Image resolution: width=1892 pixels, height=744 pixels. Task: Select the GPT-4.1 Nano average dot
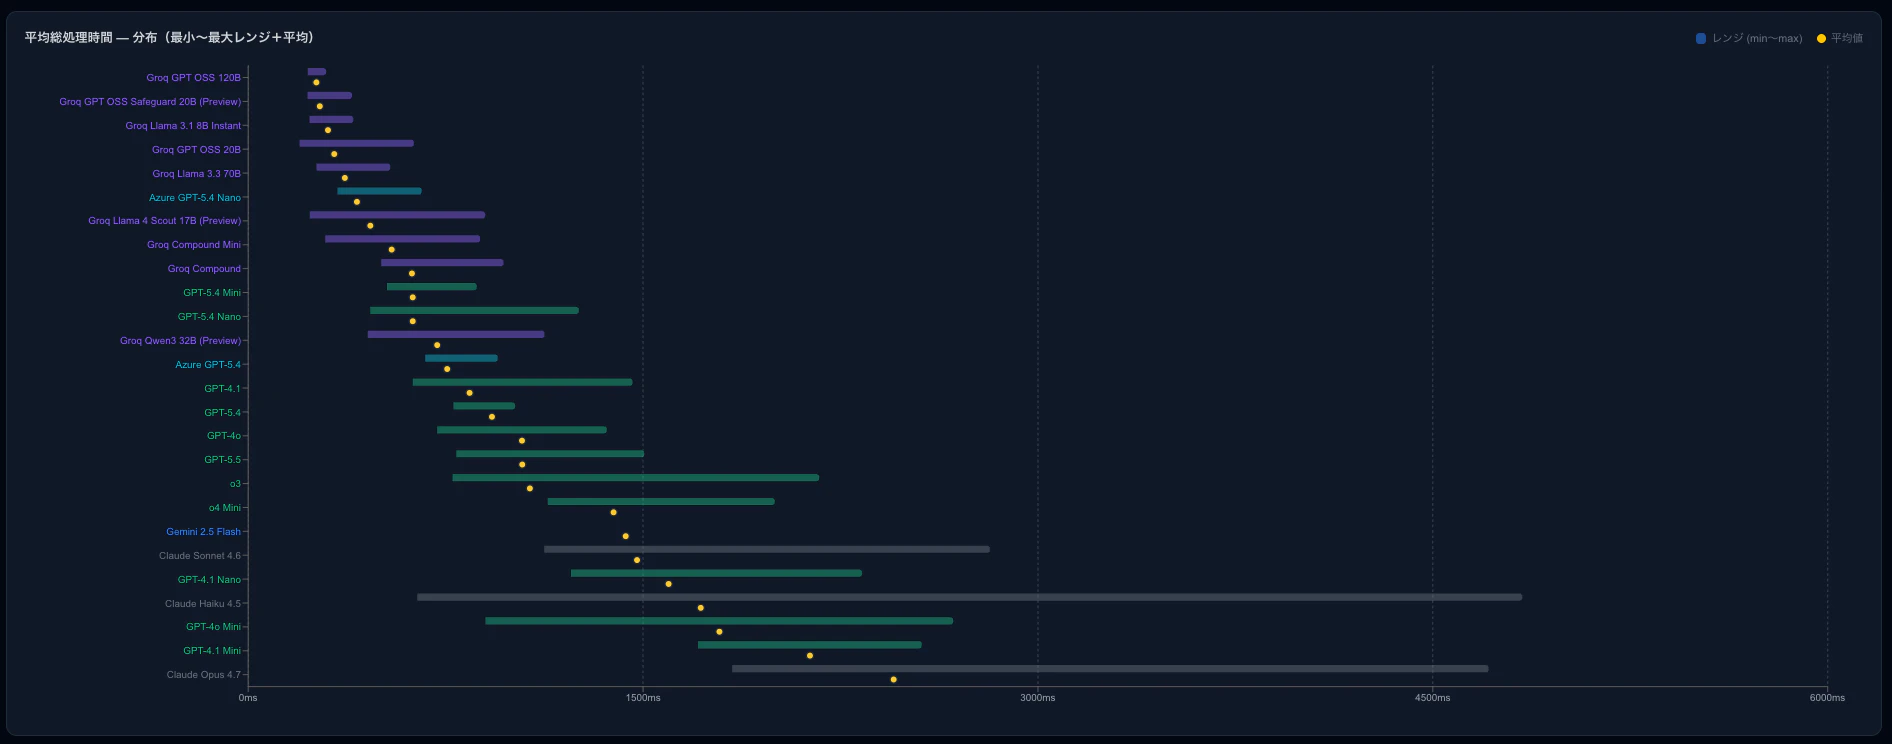(669, 584)
